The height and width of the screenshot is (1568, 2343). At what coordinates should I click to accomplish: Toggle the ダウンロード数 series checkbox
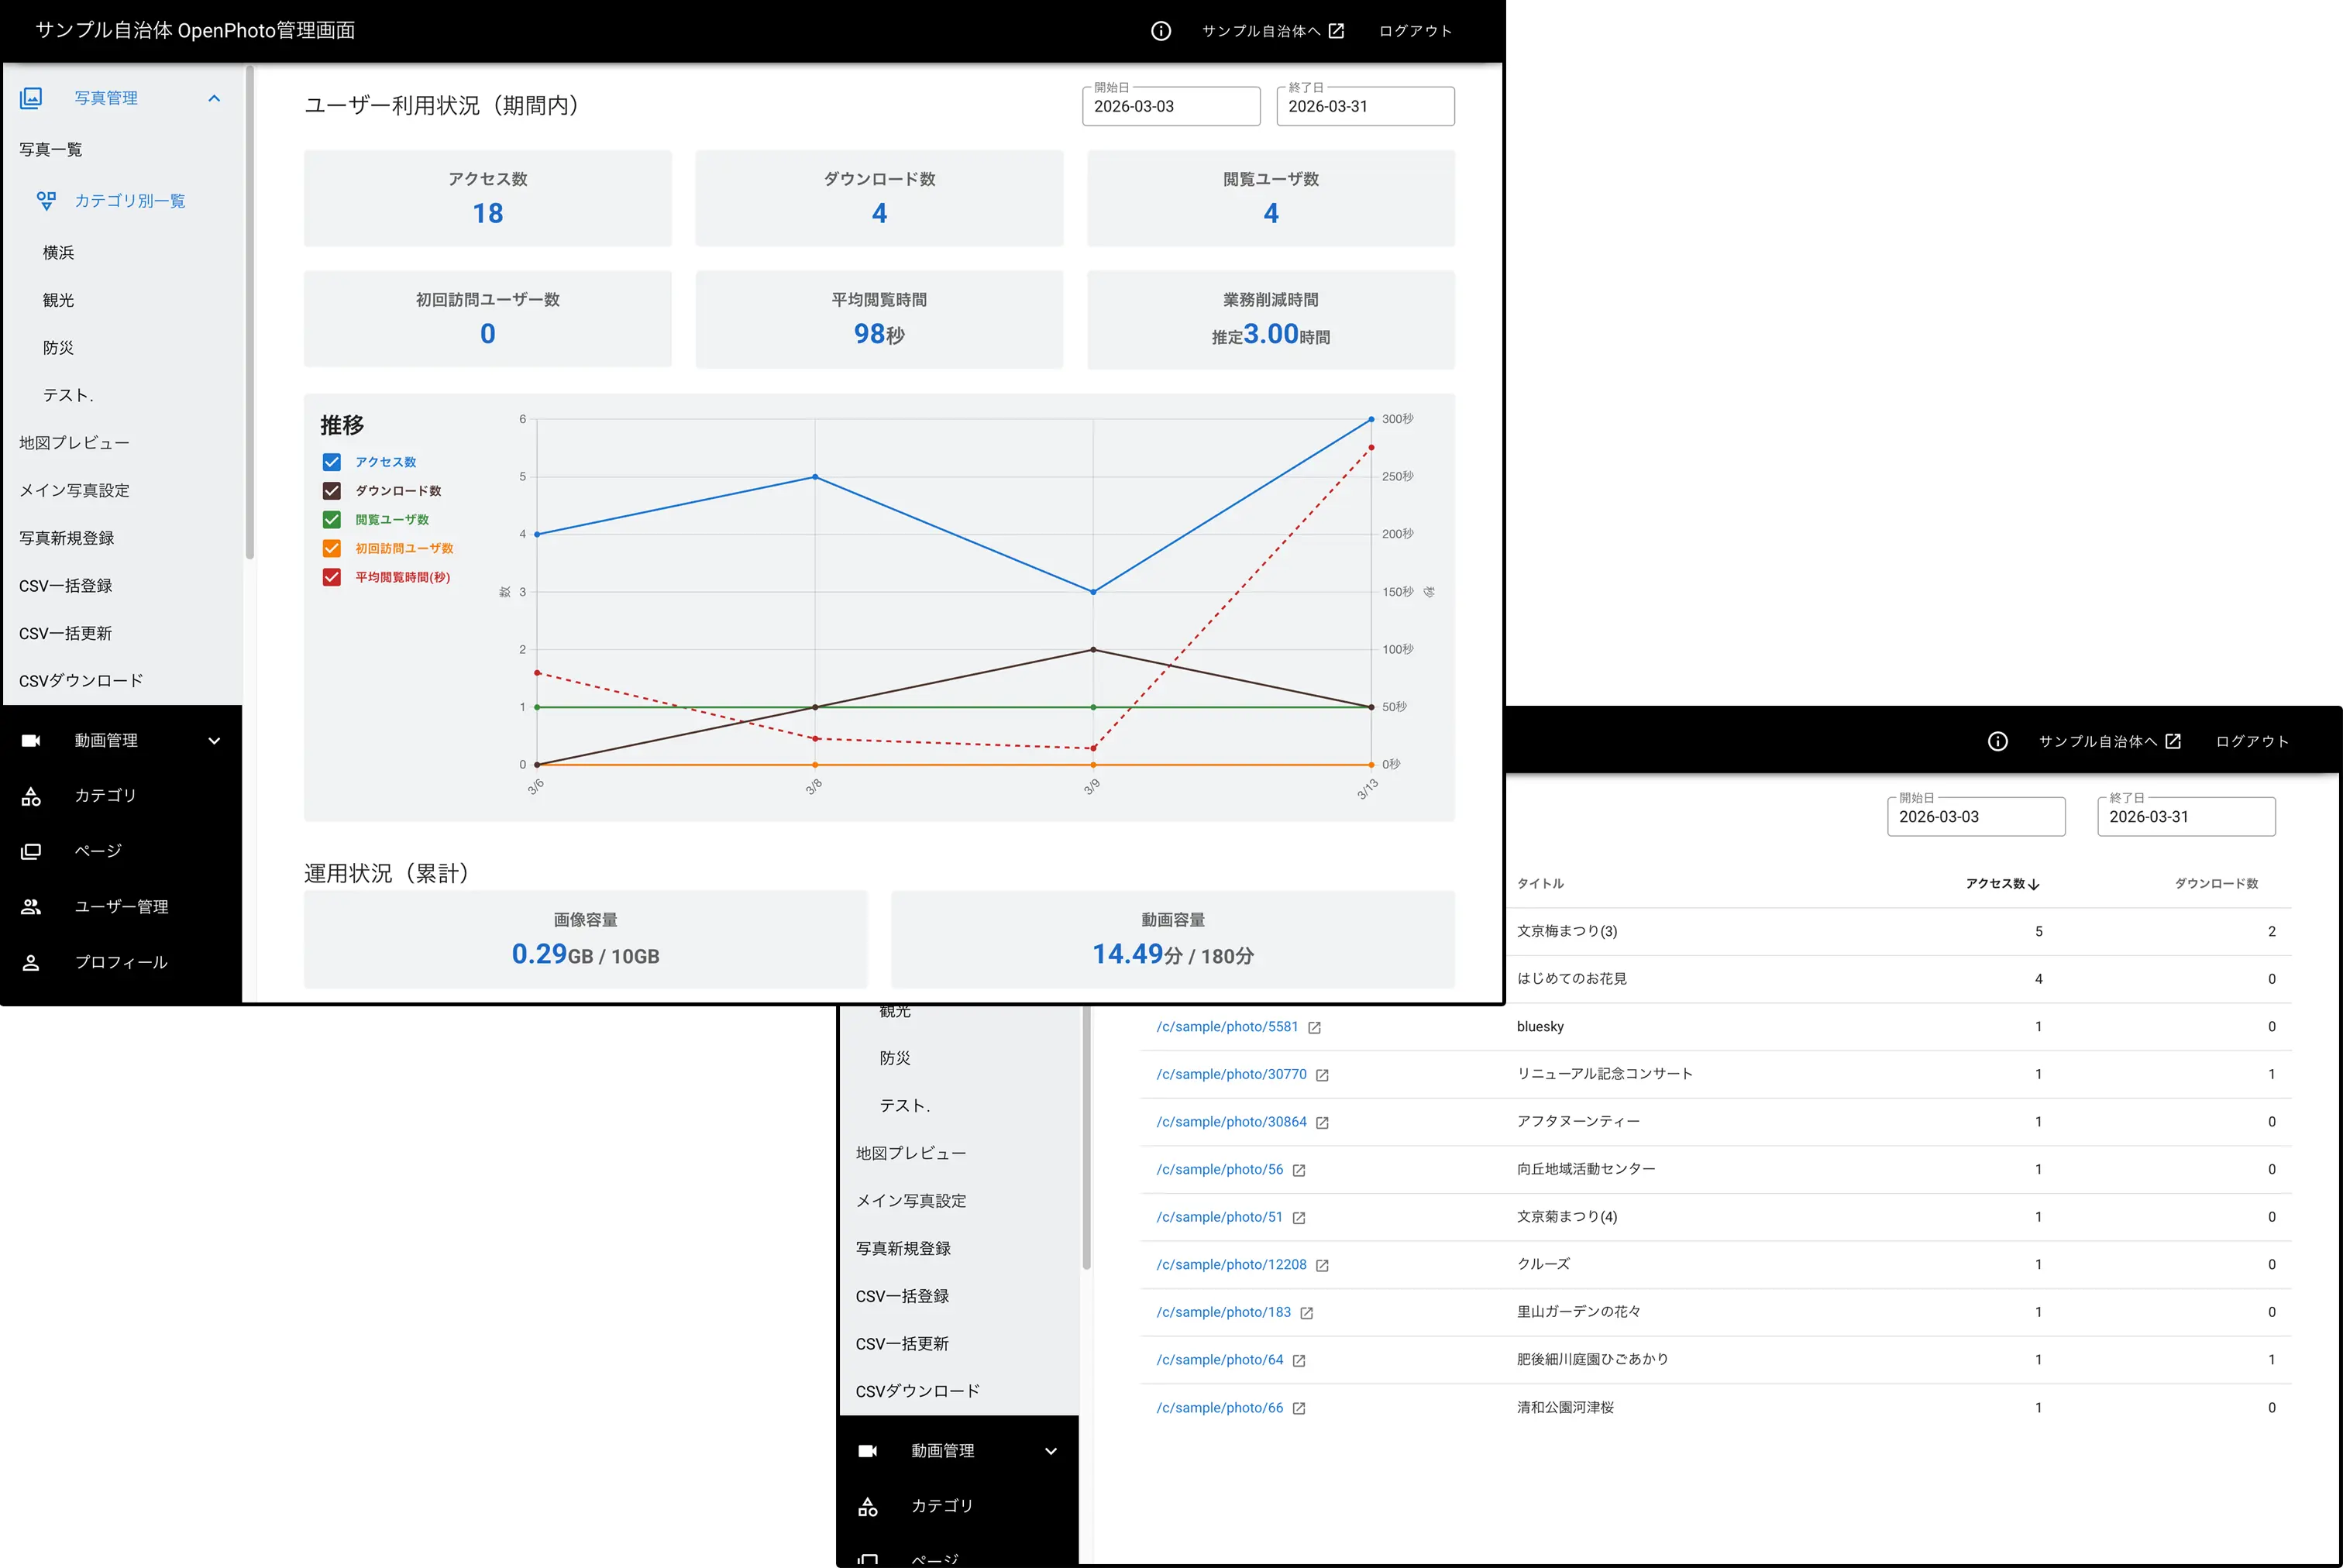[x=332, y=491]
